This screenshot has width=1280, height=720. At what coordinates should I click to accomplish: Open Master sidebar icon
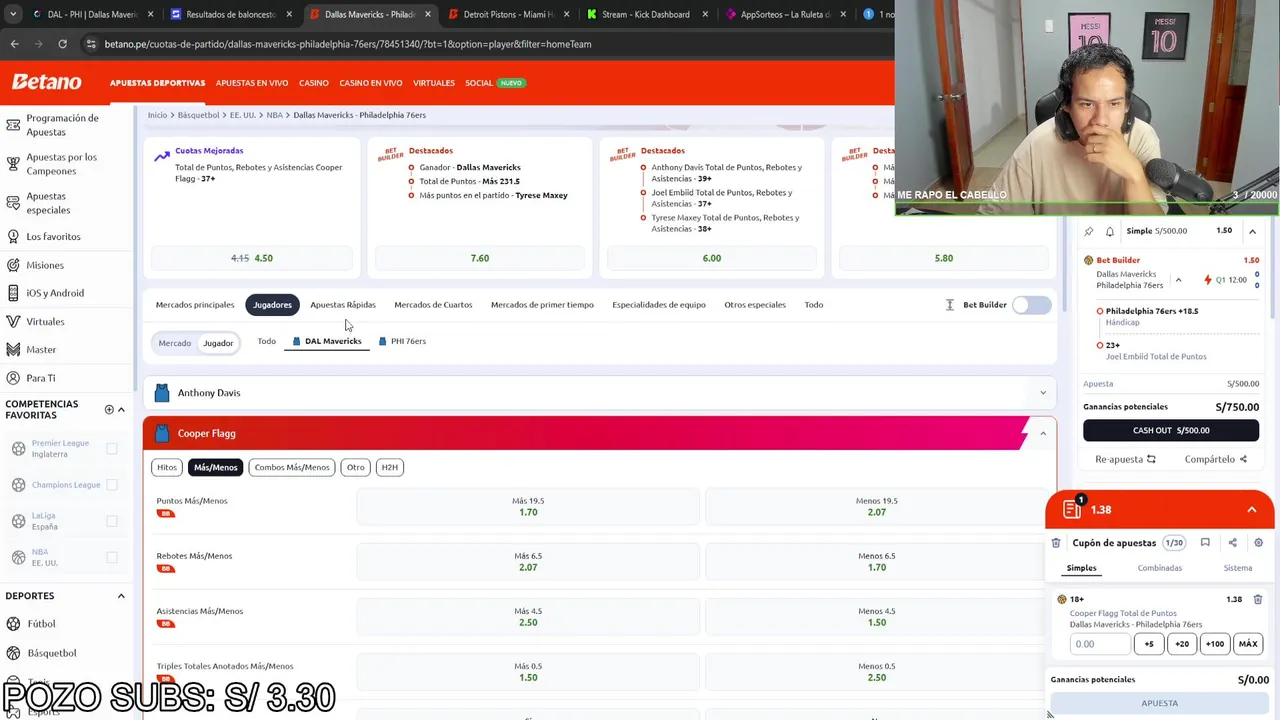(x=13, y=350)
